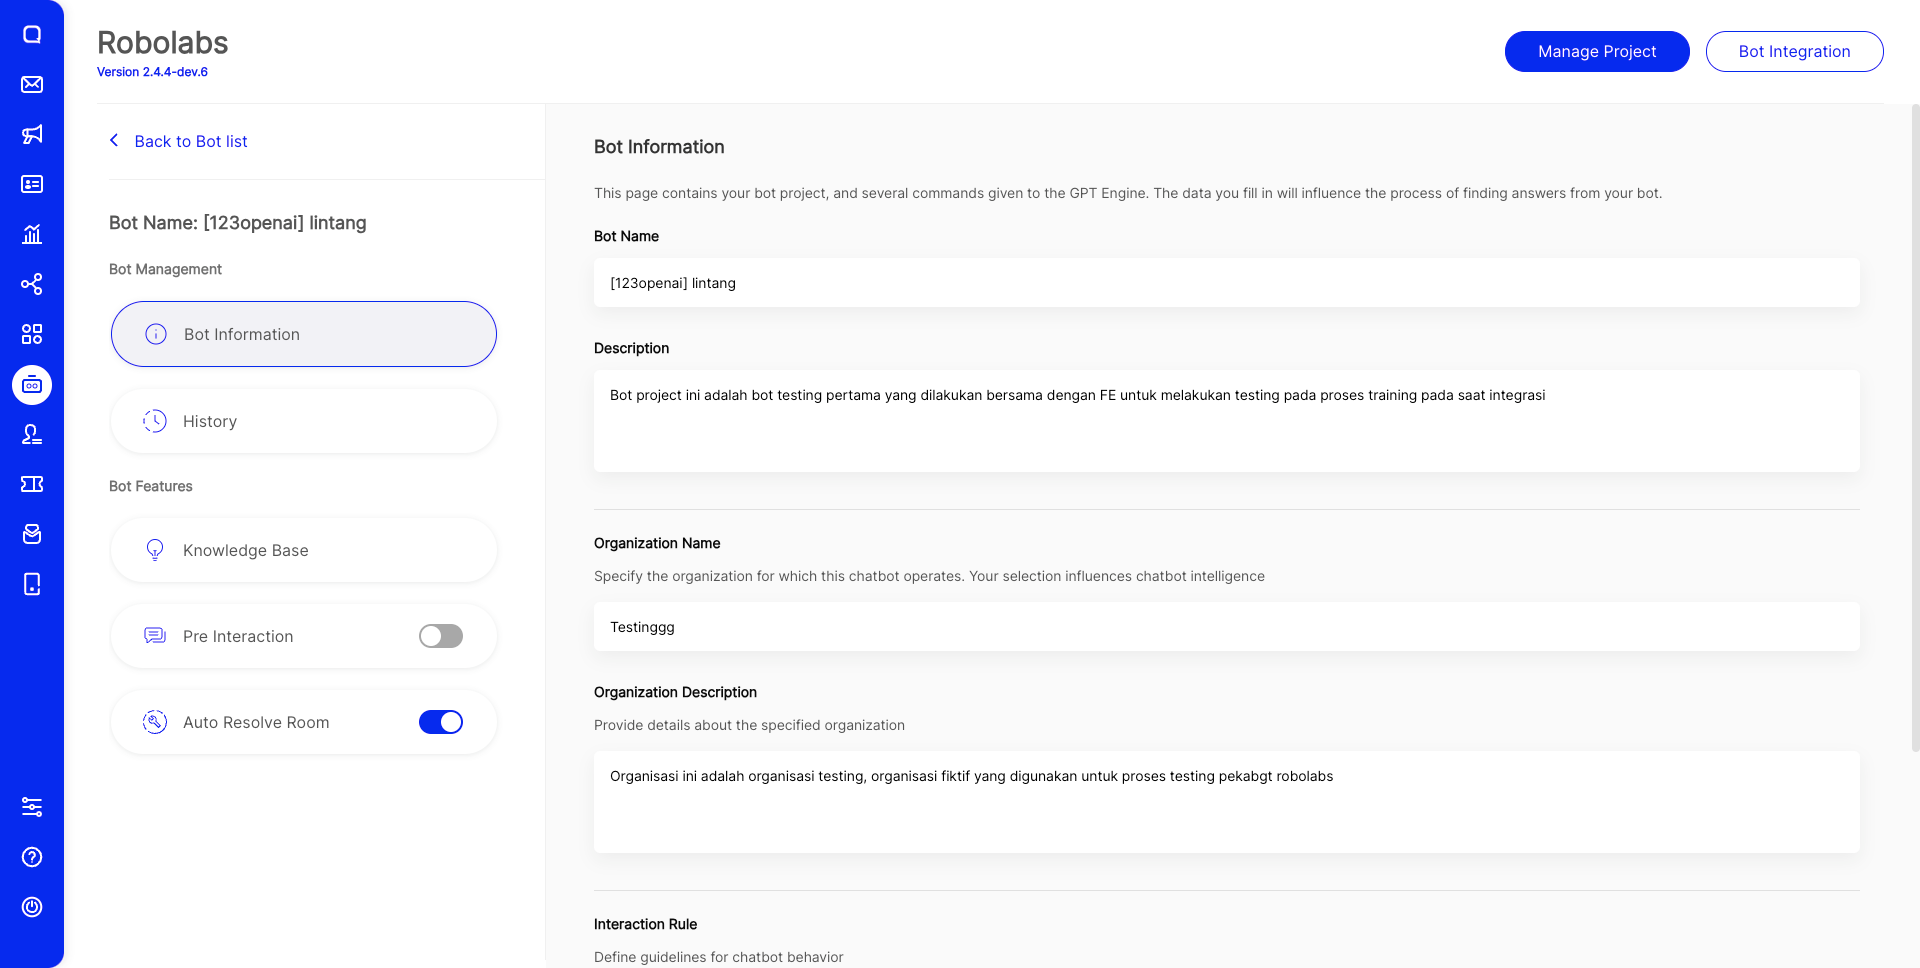The image size is (1920, 968).
Task: Click the Manage Project button
Action: [1597, 51]
